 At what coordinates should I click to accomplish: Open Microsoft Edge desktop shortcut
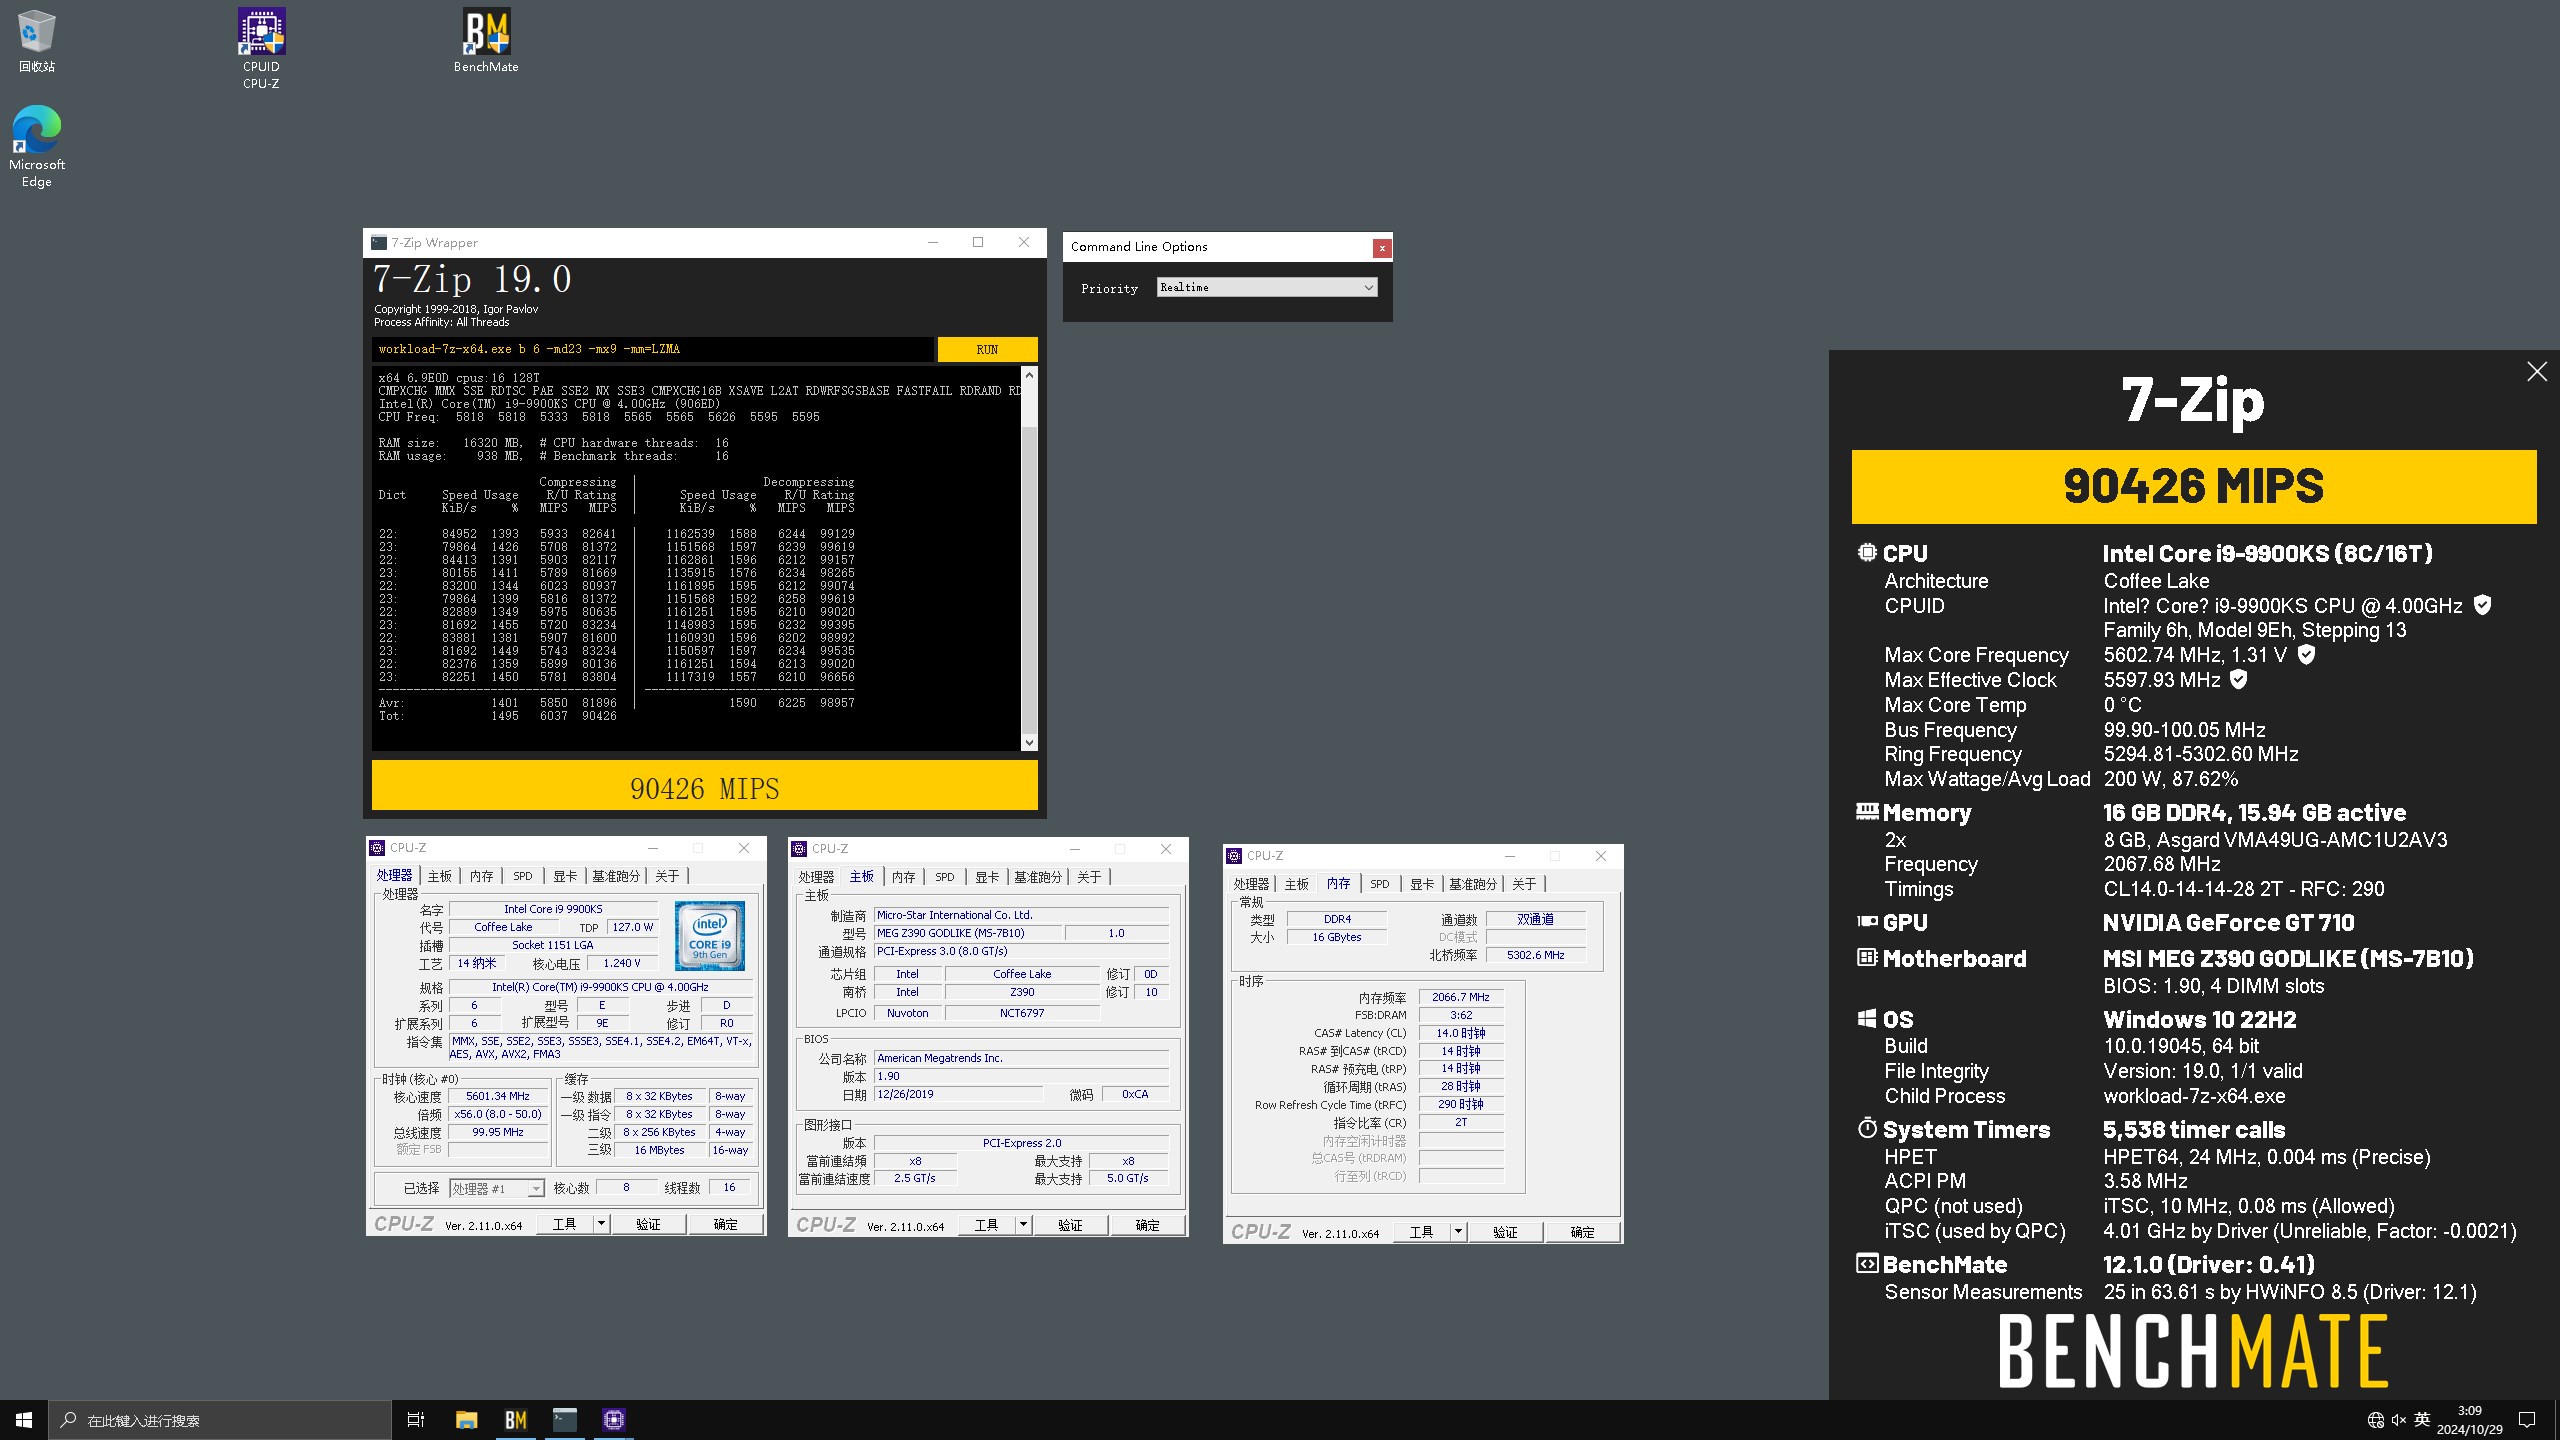[x=37, y=146]
